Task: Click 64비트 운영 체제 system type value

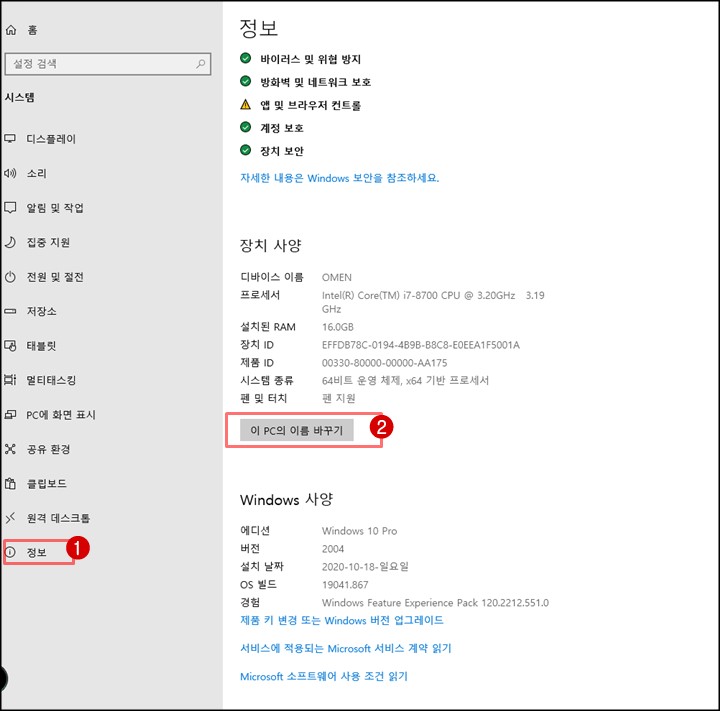Action: (x=405, y=380)
